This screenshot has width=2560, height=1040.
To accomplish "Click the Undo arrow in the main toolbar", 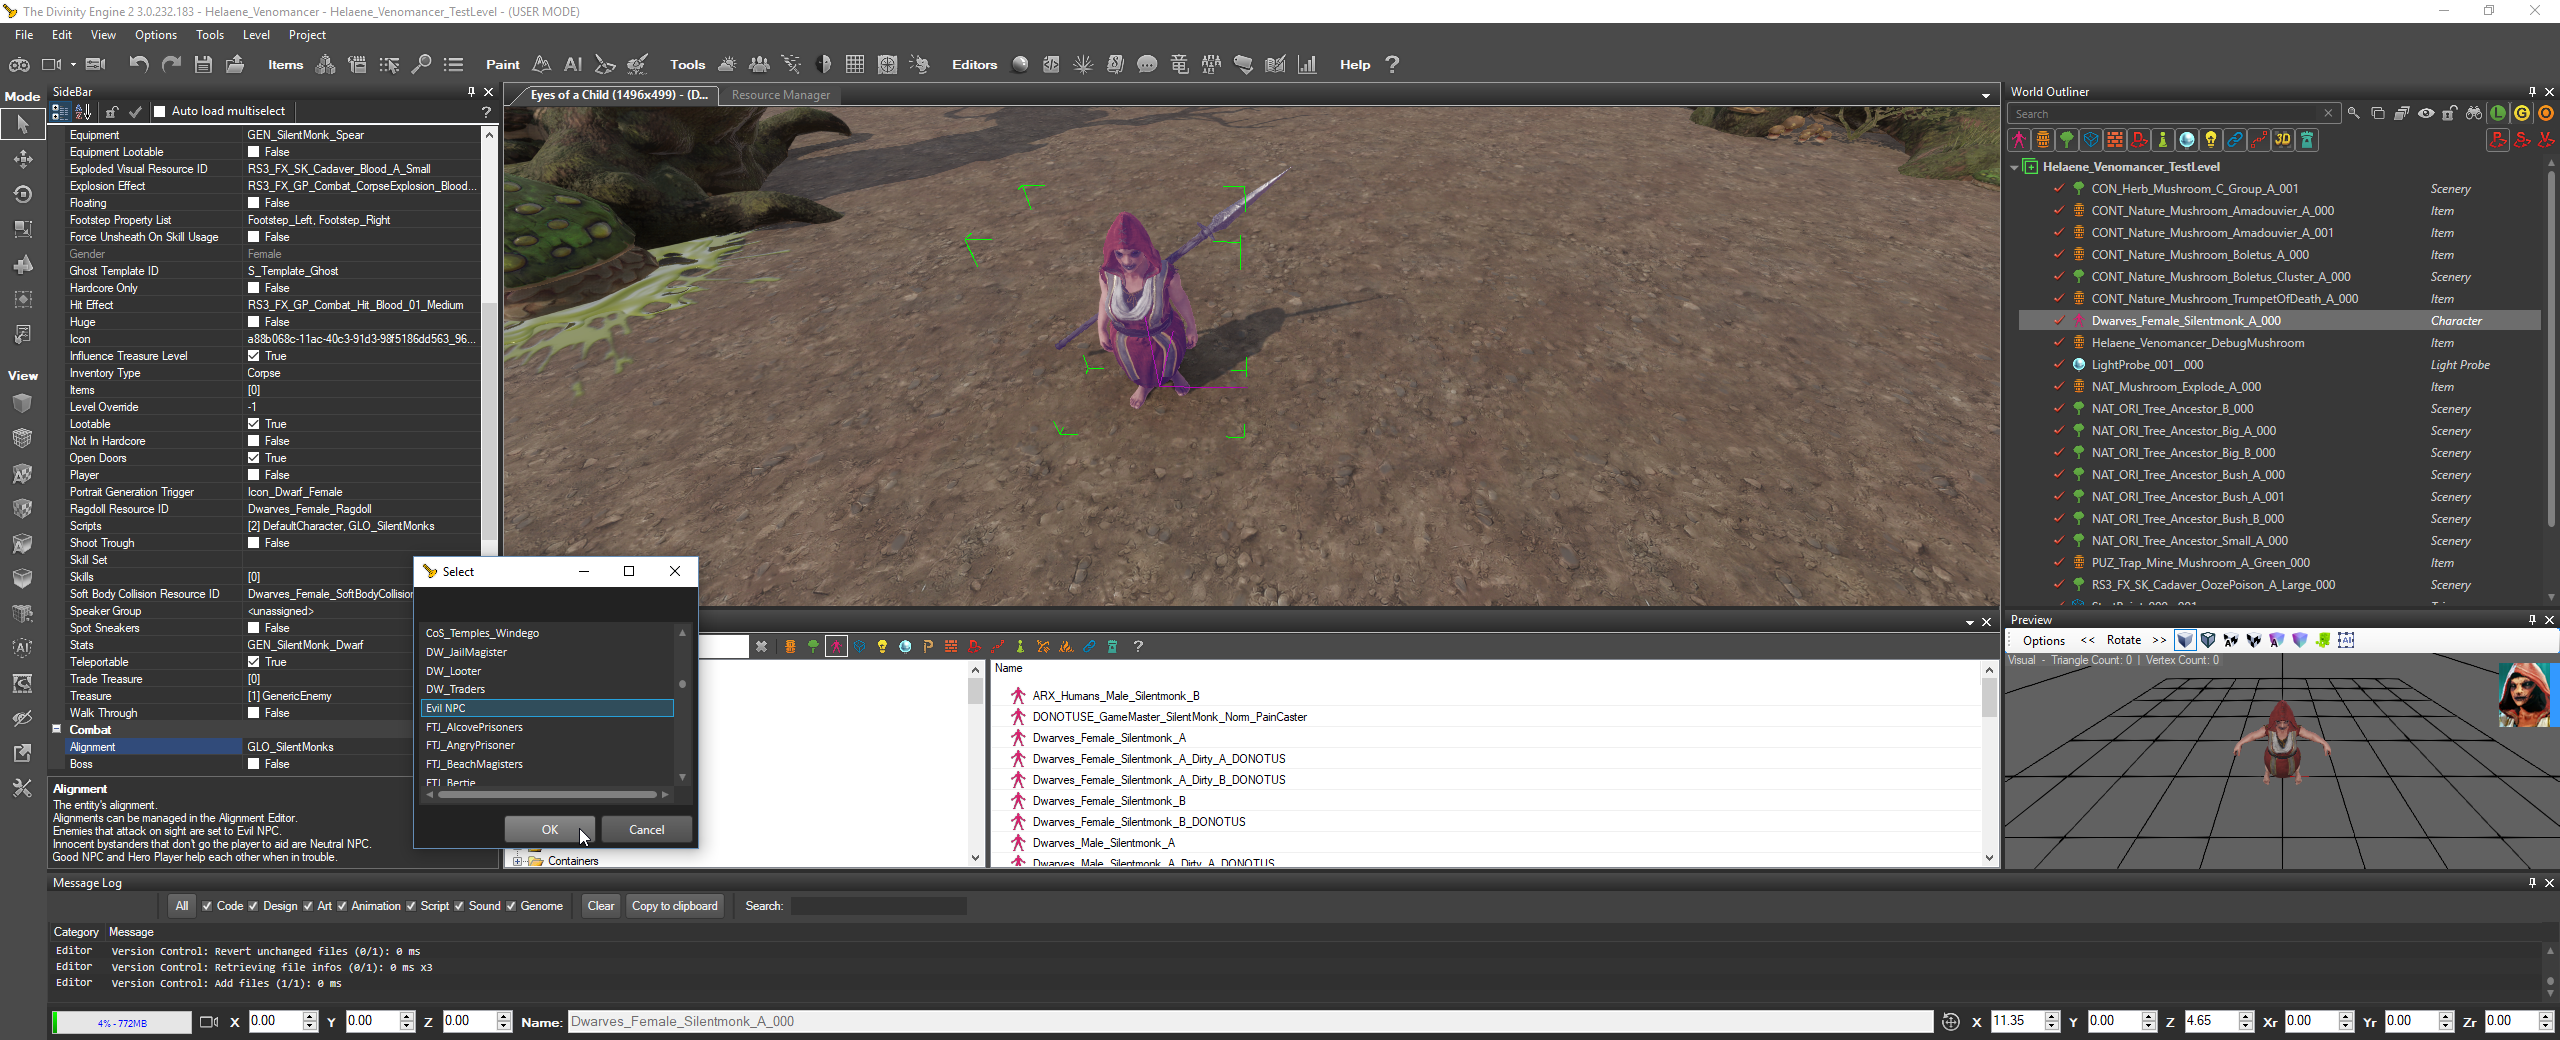I will (139, 64).
